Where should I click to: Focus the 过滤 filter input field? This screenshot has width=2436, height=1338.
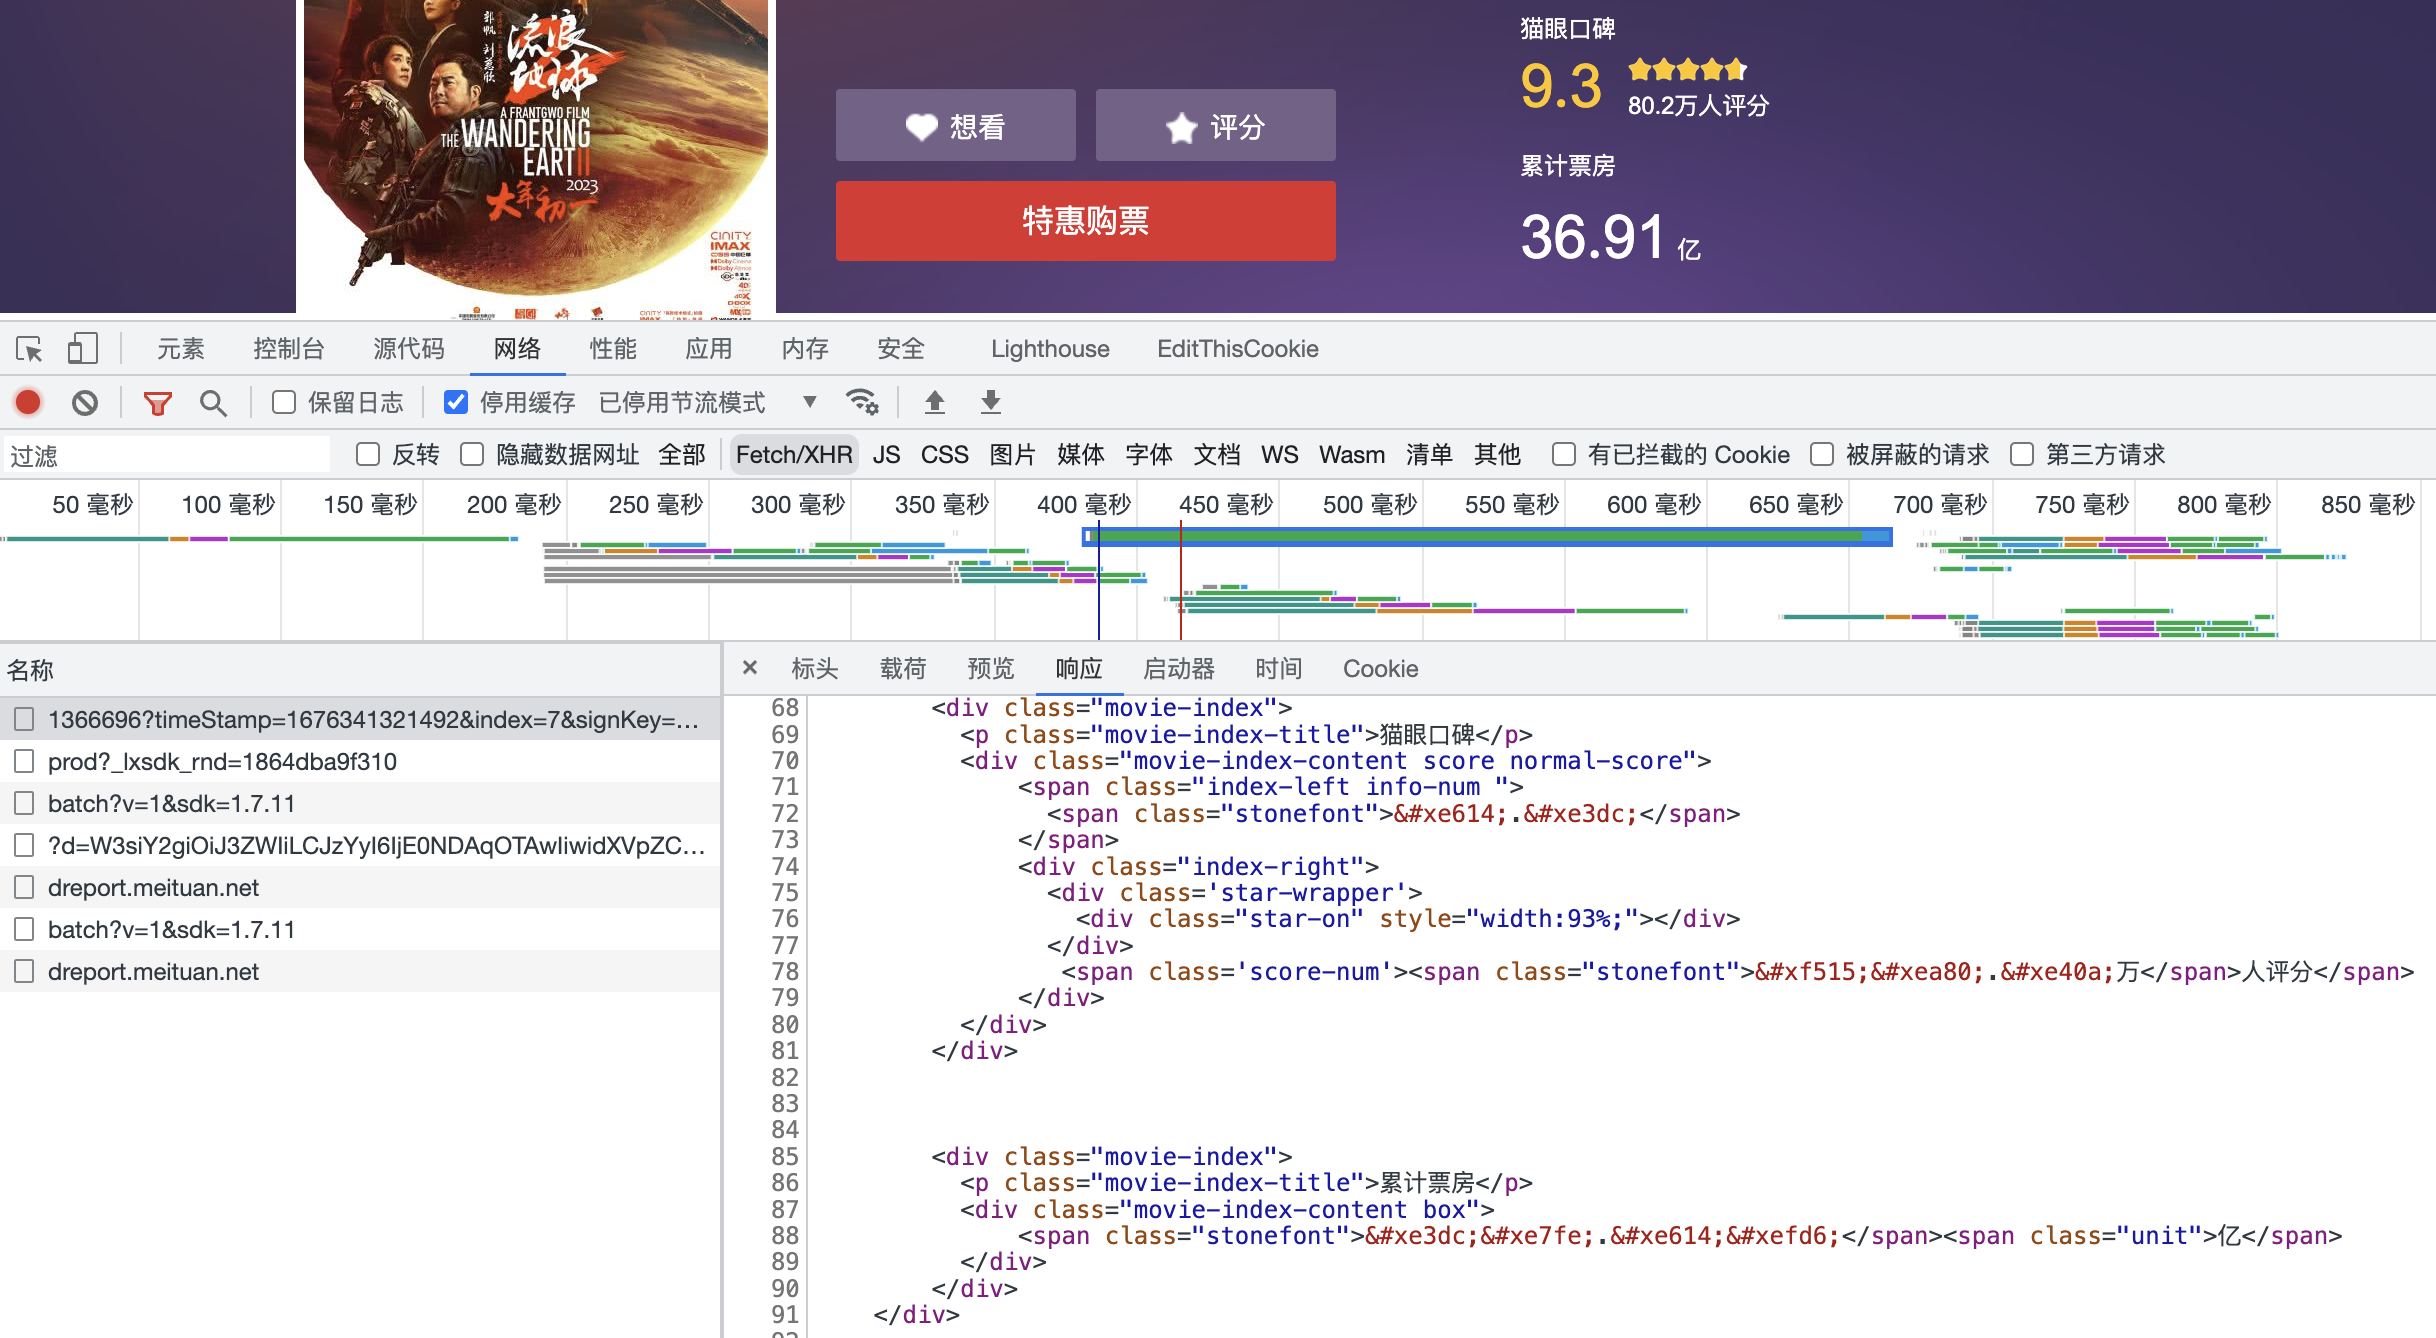tap(167, 455)
